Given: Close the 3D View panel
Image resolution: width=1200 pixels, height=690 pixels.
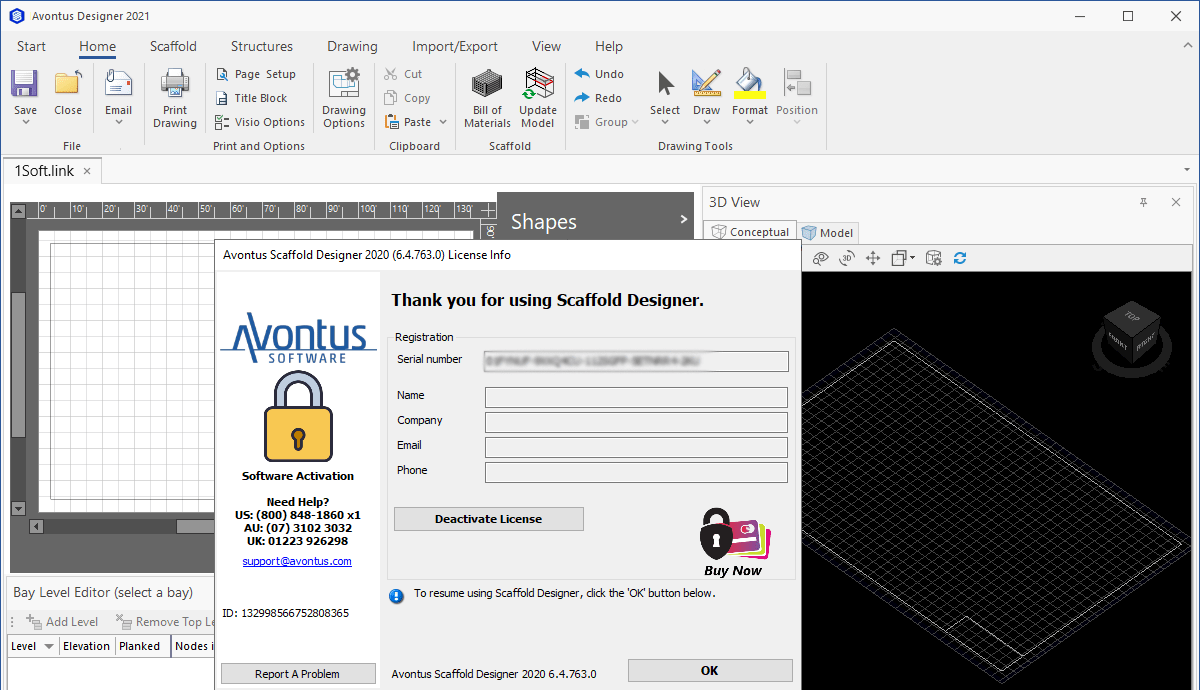Looking at the screenshot, I should point(1176,202).
